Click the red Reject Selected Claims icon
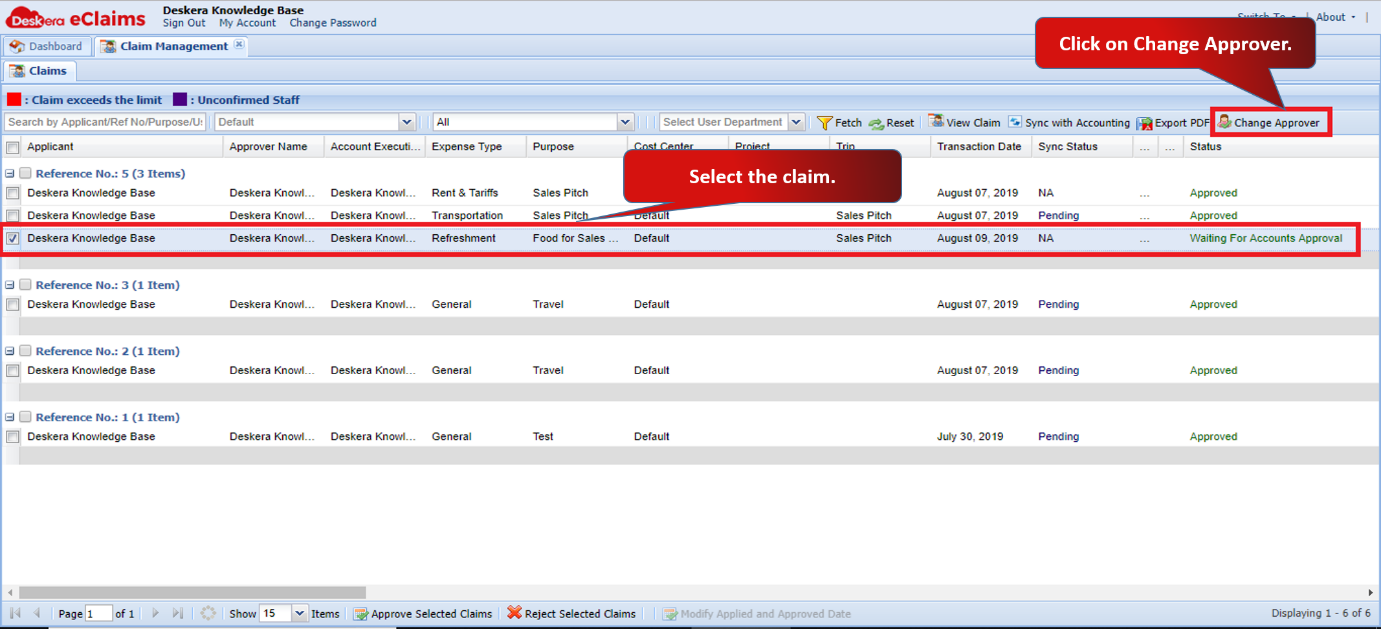 click(x=514, y=613)
